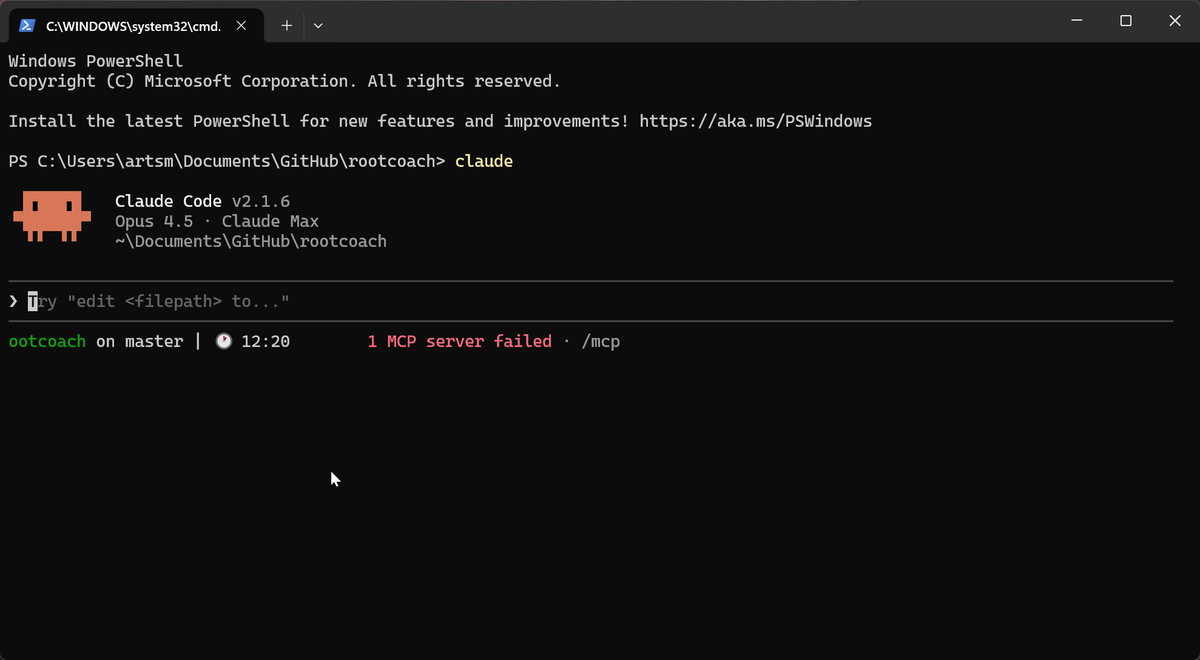Click the prompt chevron symbol

click(13, 301)
